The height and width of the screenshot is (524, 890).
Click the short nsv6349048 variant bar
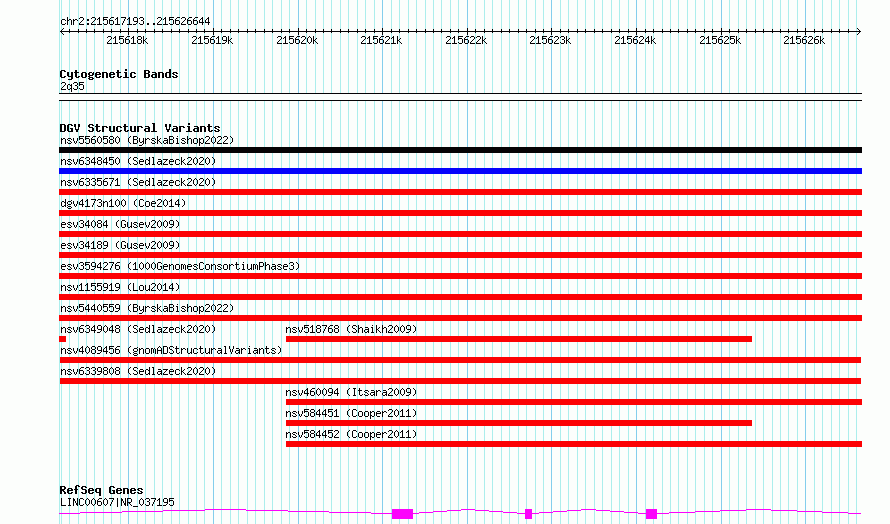62,339
